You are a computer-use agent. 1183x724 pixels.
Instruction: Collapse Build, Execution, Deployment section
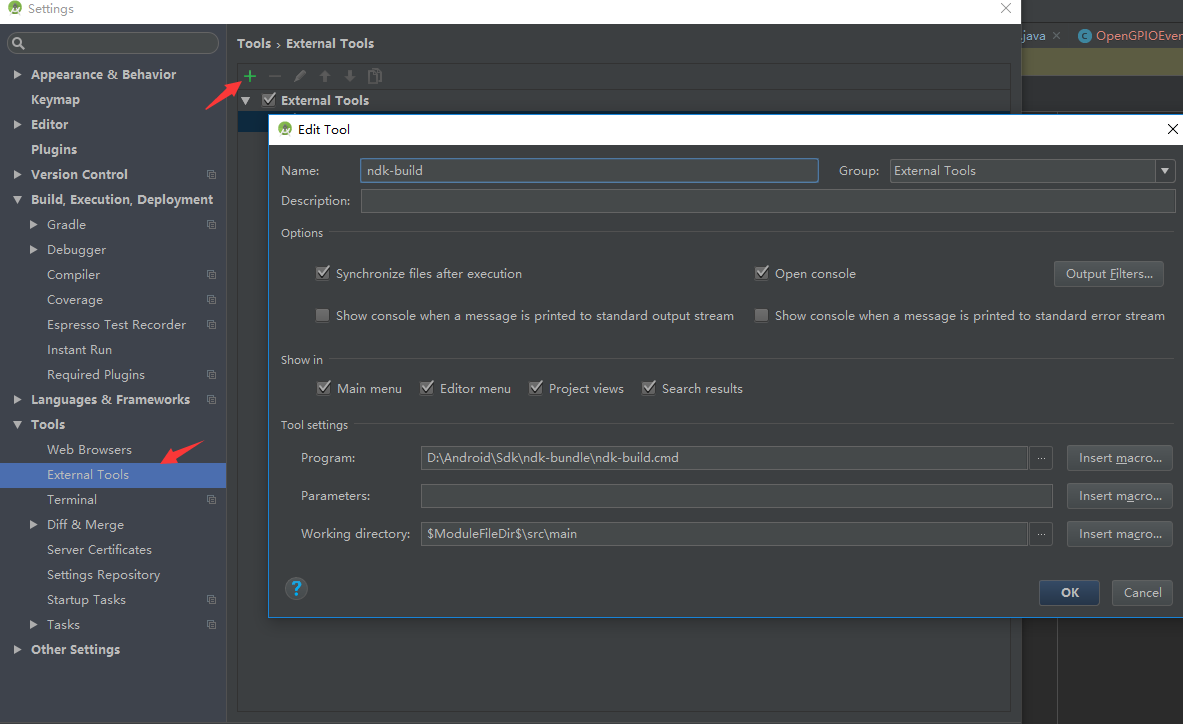(17, 200)
